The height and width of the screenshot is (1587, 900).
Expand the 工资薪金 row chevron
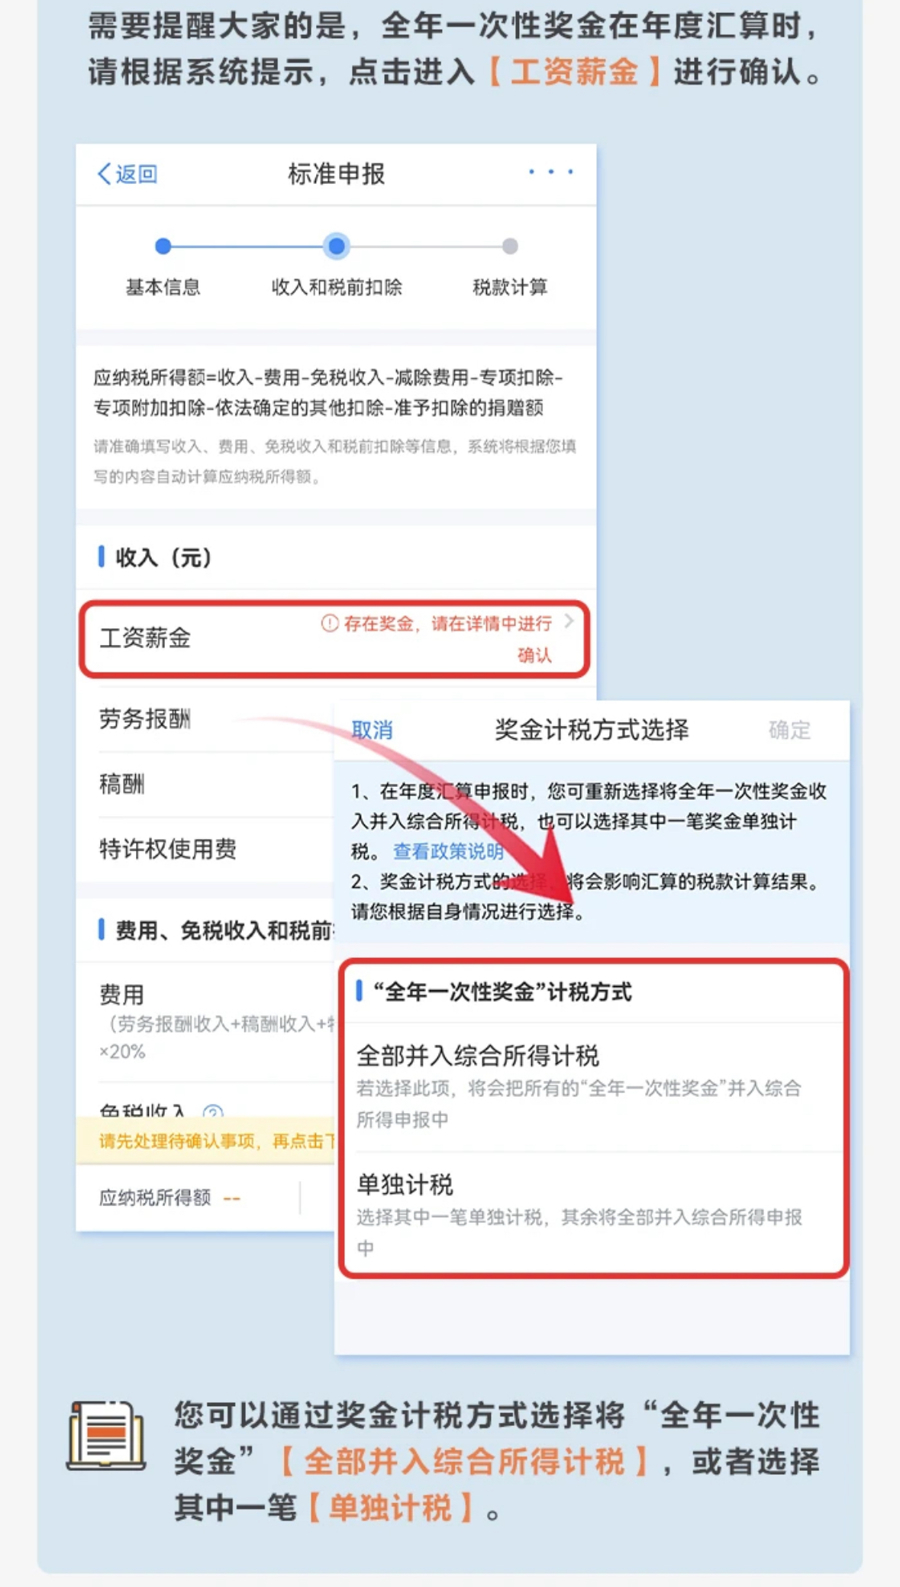click(569, 621)
